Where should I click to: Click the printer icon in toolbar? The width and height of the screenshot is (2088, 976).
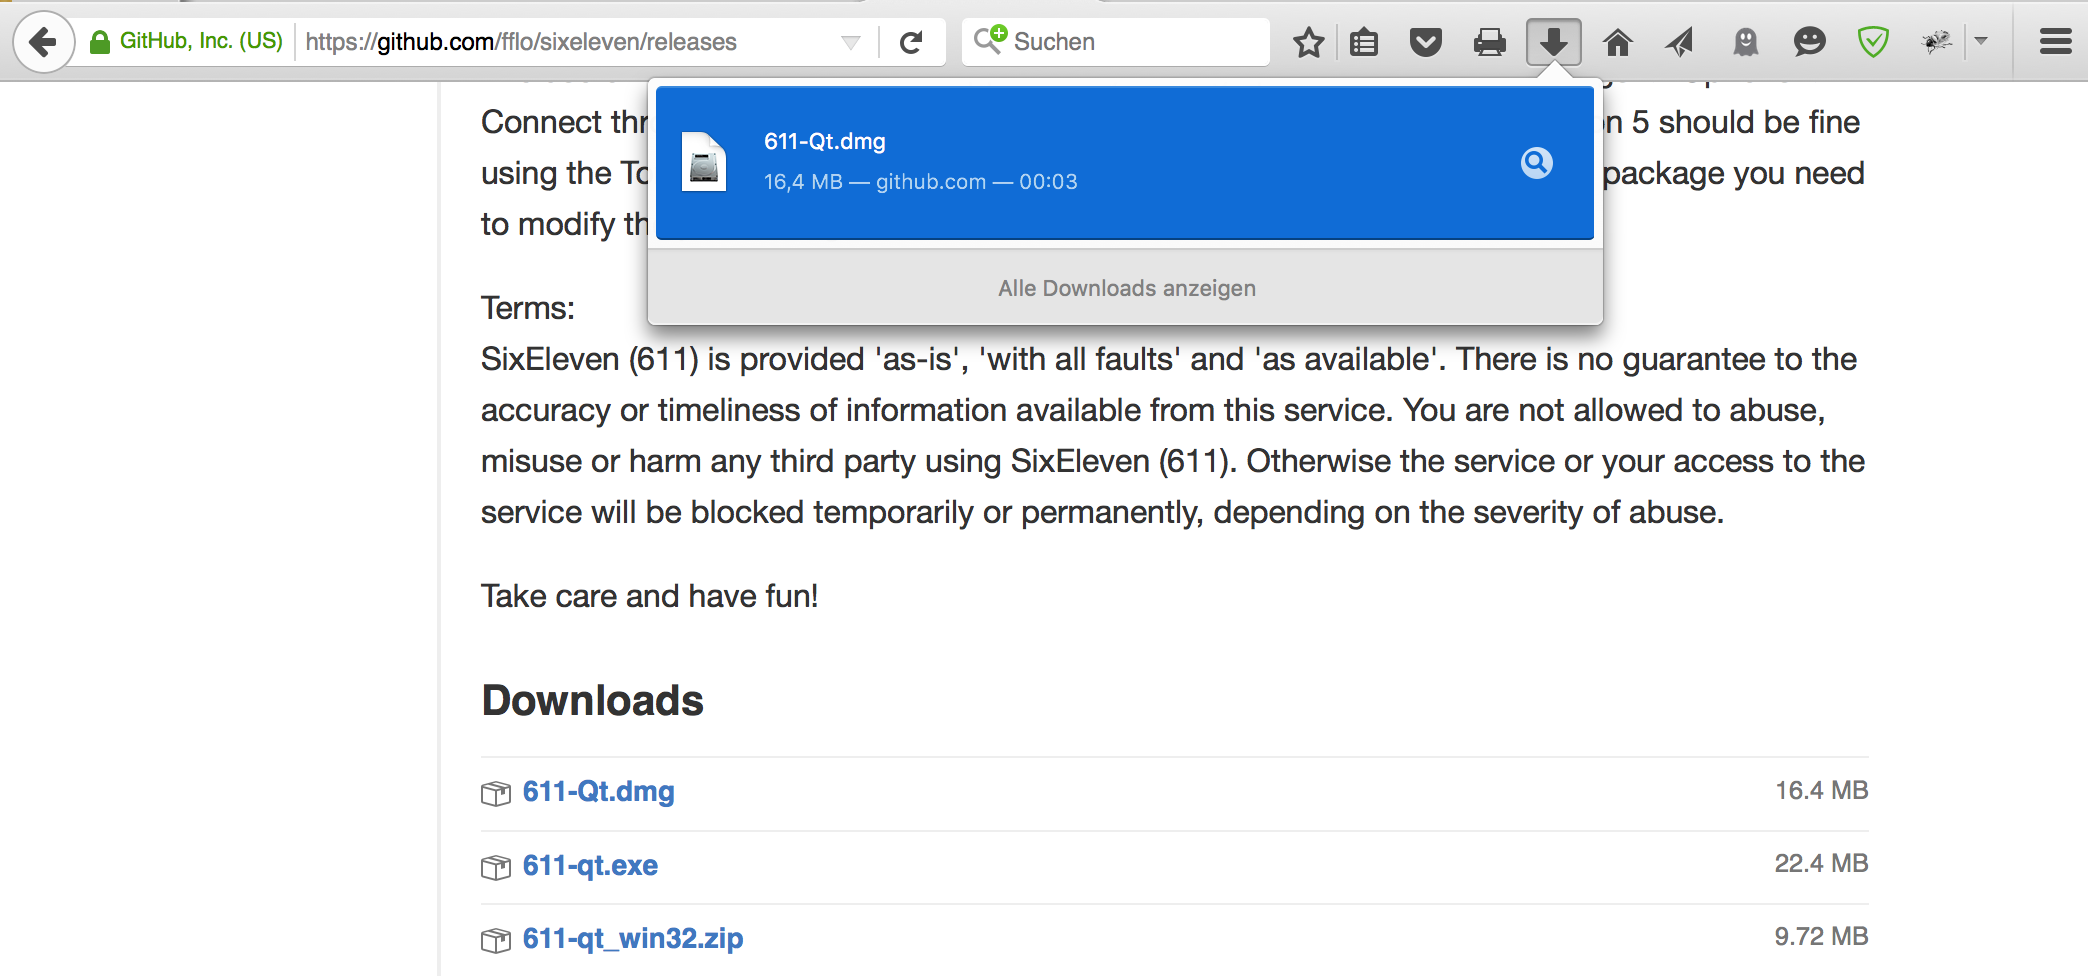point(1490,42)
